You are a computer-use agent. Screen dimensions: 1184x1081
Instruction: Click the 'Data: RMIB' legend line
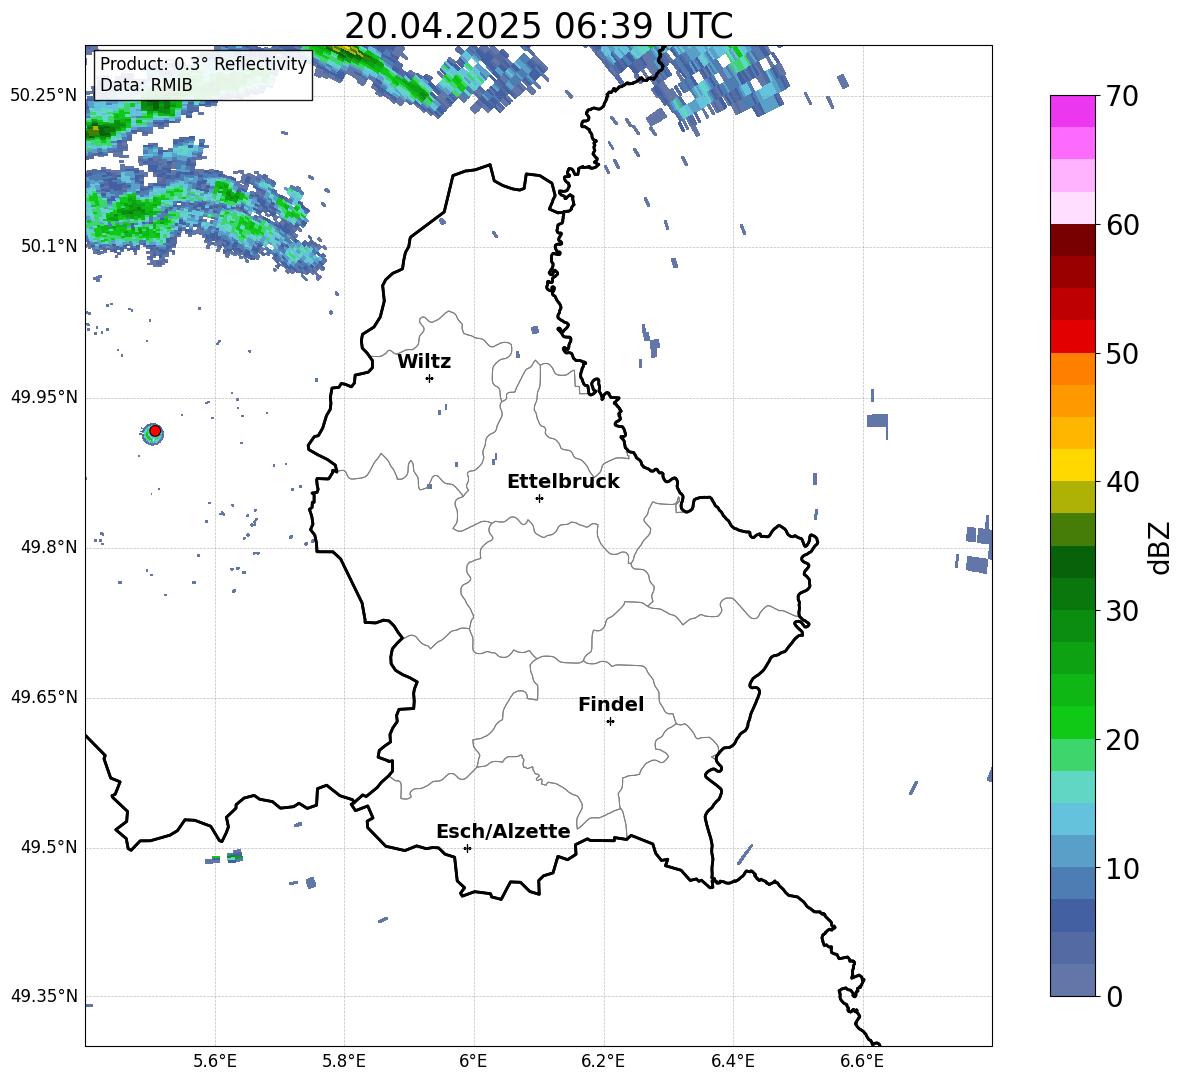(x=146, y=85)
